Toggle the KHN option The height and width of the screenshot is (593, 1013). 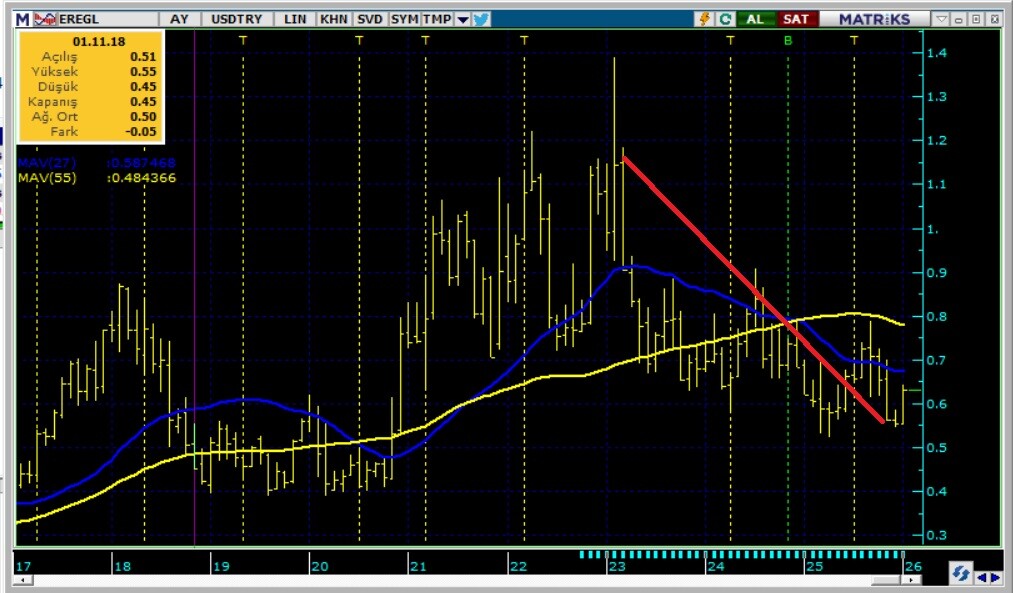coord(334,19)
